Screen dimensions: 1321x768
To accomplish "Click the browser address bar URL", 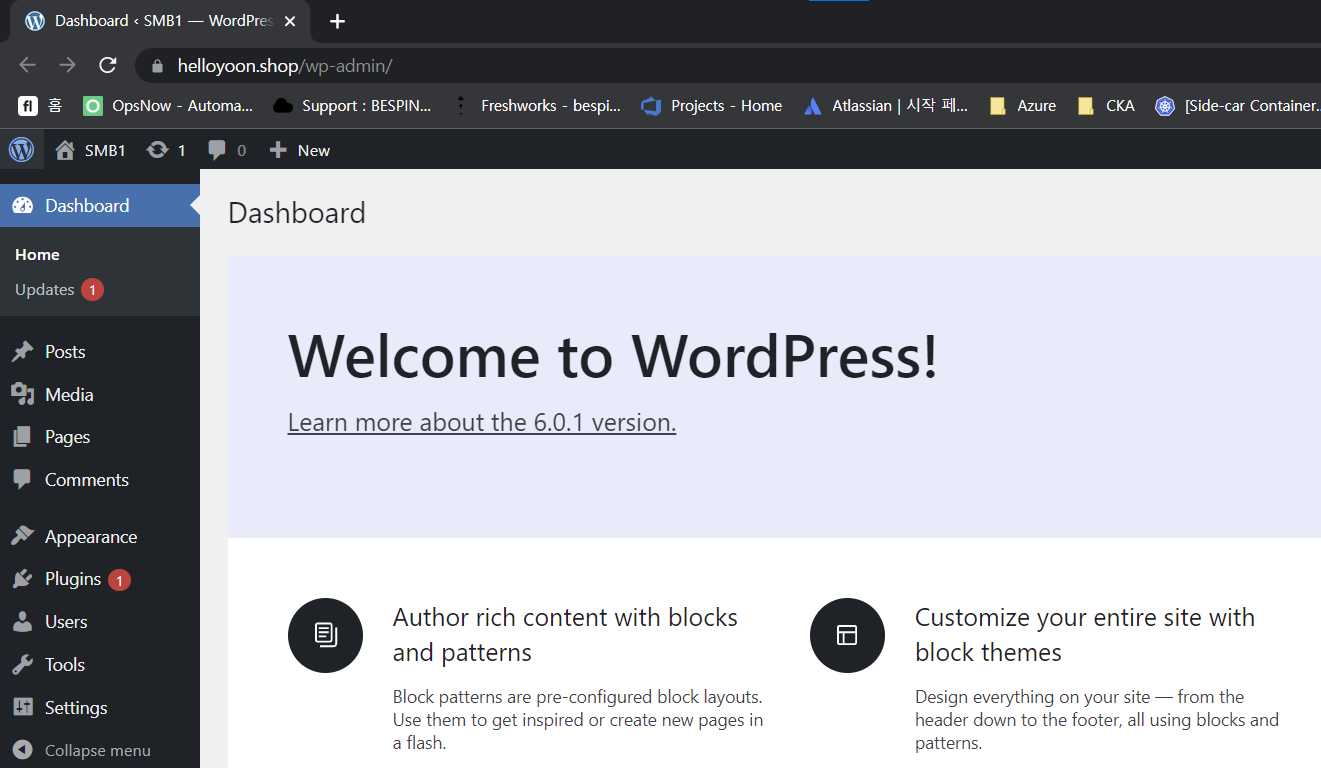I will tap(285, 67).
